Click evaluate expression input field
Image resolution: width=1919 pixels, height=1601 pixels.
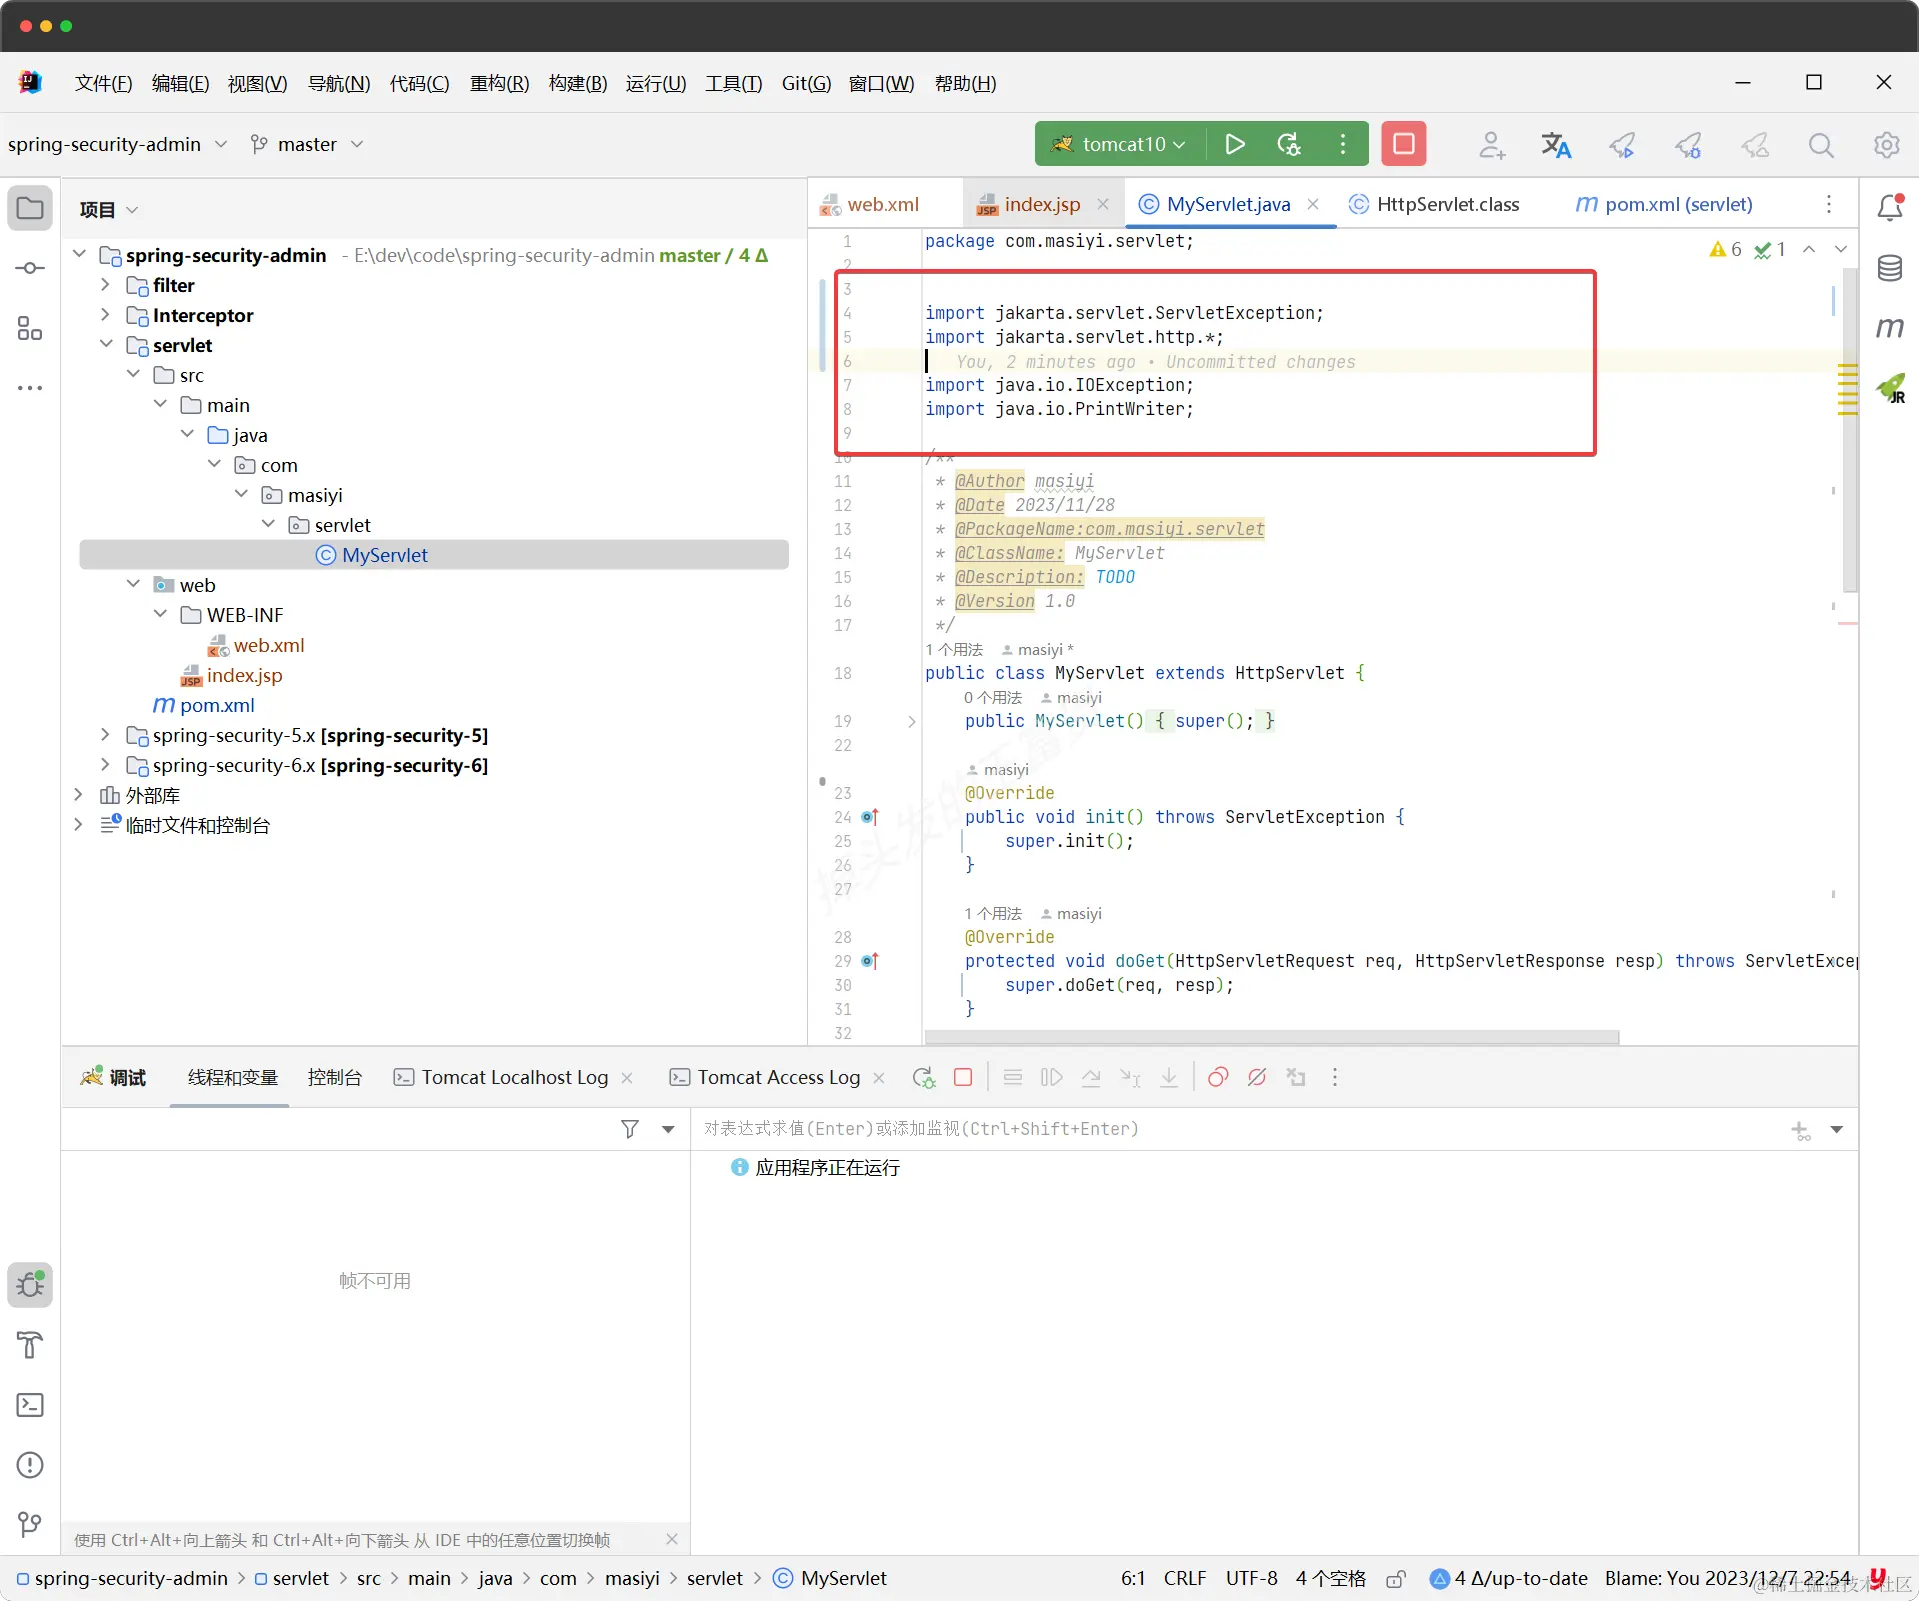point(1240,1129)
